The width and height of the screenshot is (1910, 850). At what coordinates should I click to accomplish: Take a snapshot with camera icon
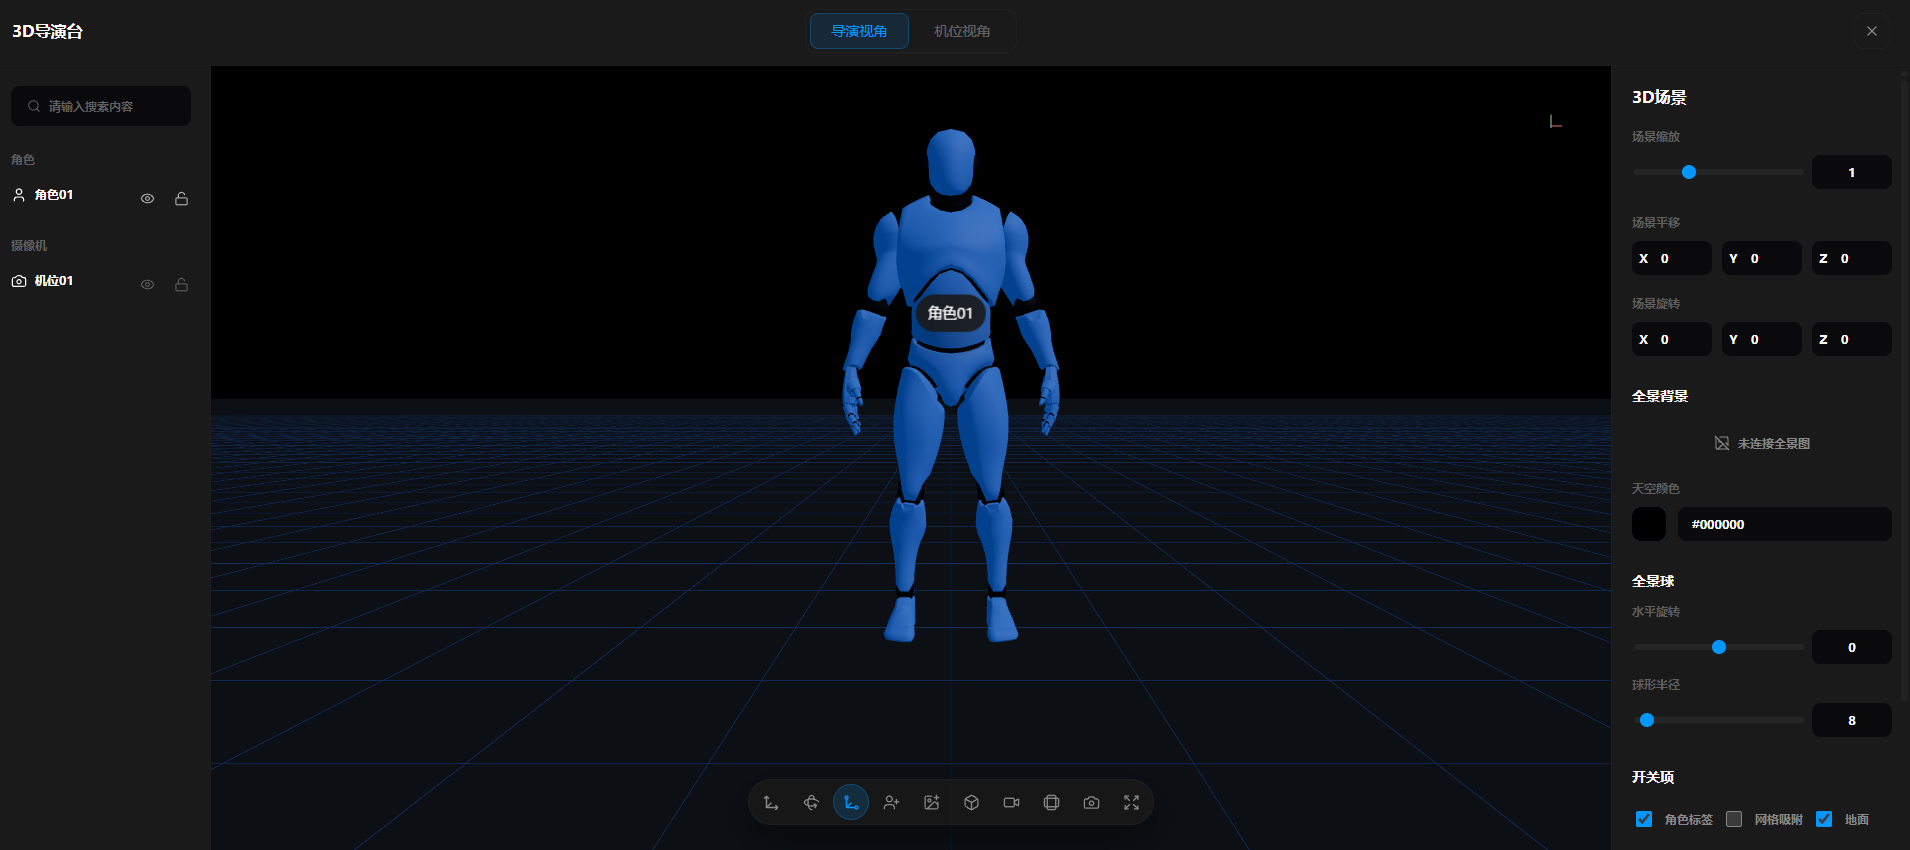click(1091, 803)
